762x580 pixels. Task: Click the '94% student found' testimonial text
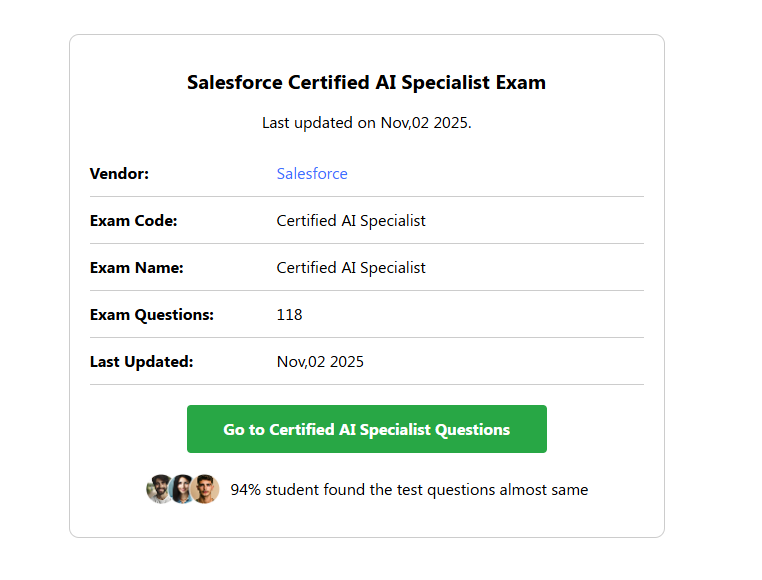point(409,490)
